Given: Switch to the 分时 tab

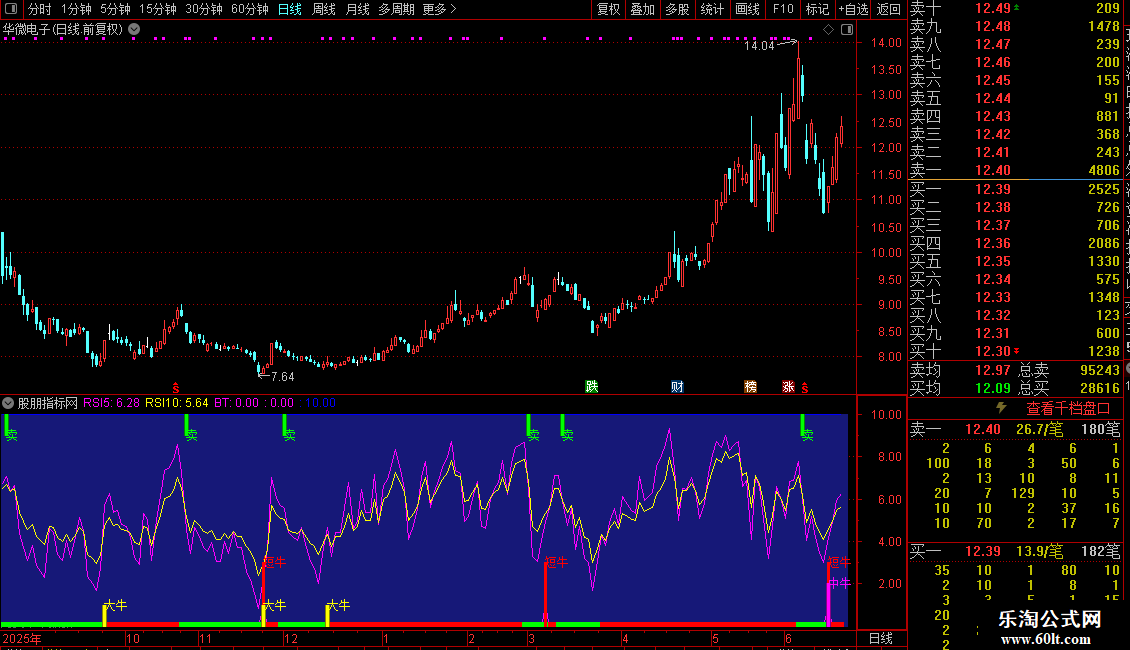Looking at the screenshot, I should (x=39, y=9).
